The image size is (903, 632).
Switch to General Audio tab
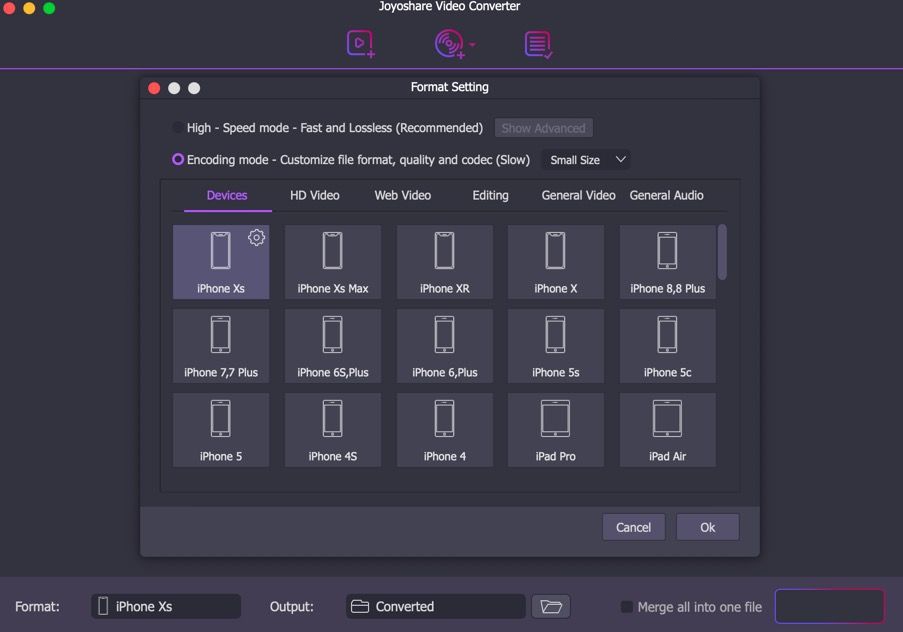[x=666, y=195]
